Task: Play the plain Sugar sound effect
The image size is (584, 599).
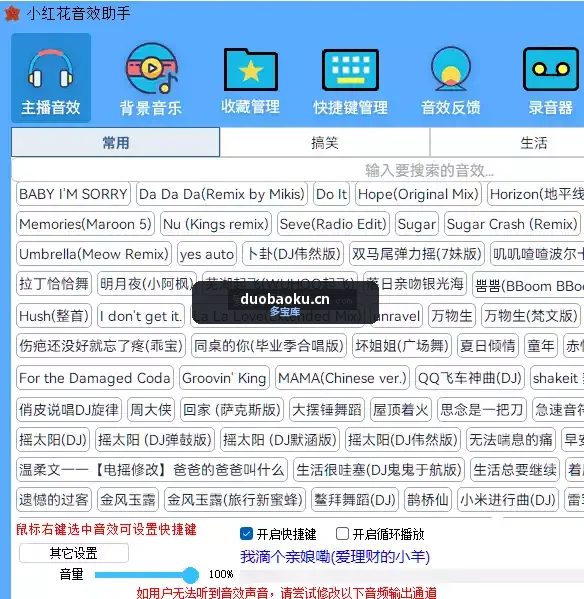Action: 417,224
